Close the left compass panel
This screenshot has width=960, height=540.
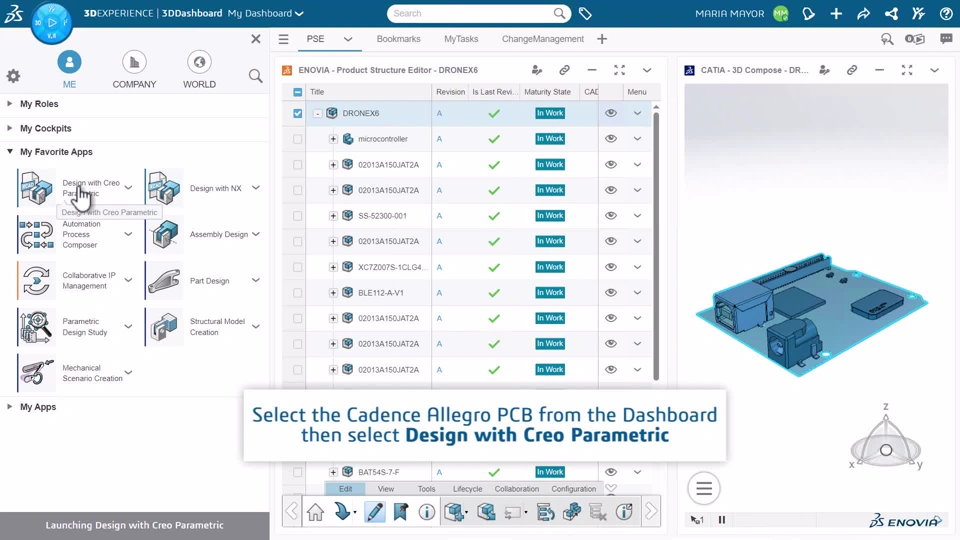(x=256, y=39)
